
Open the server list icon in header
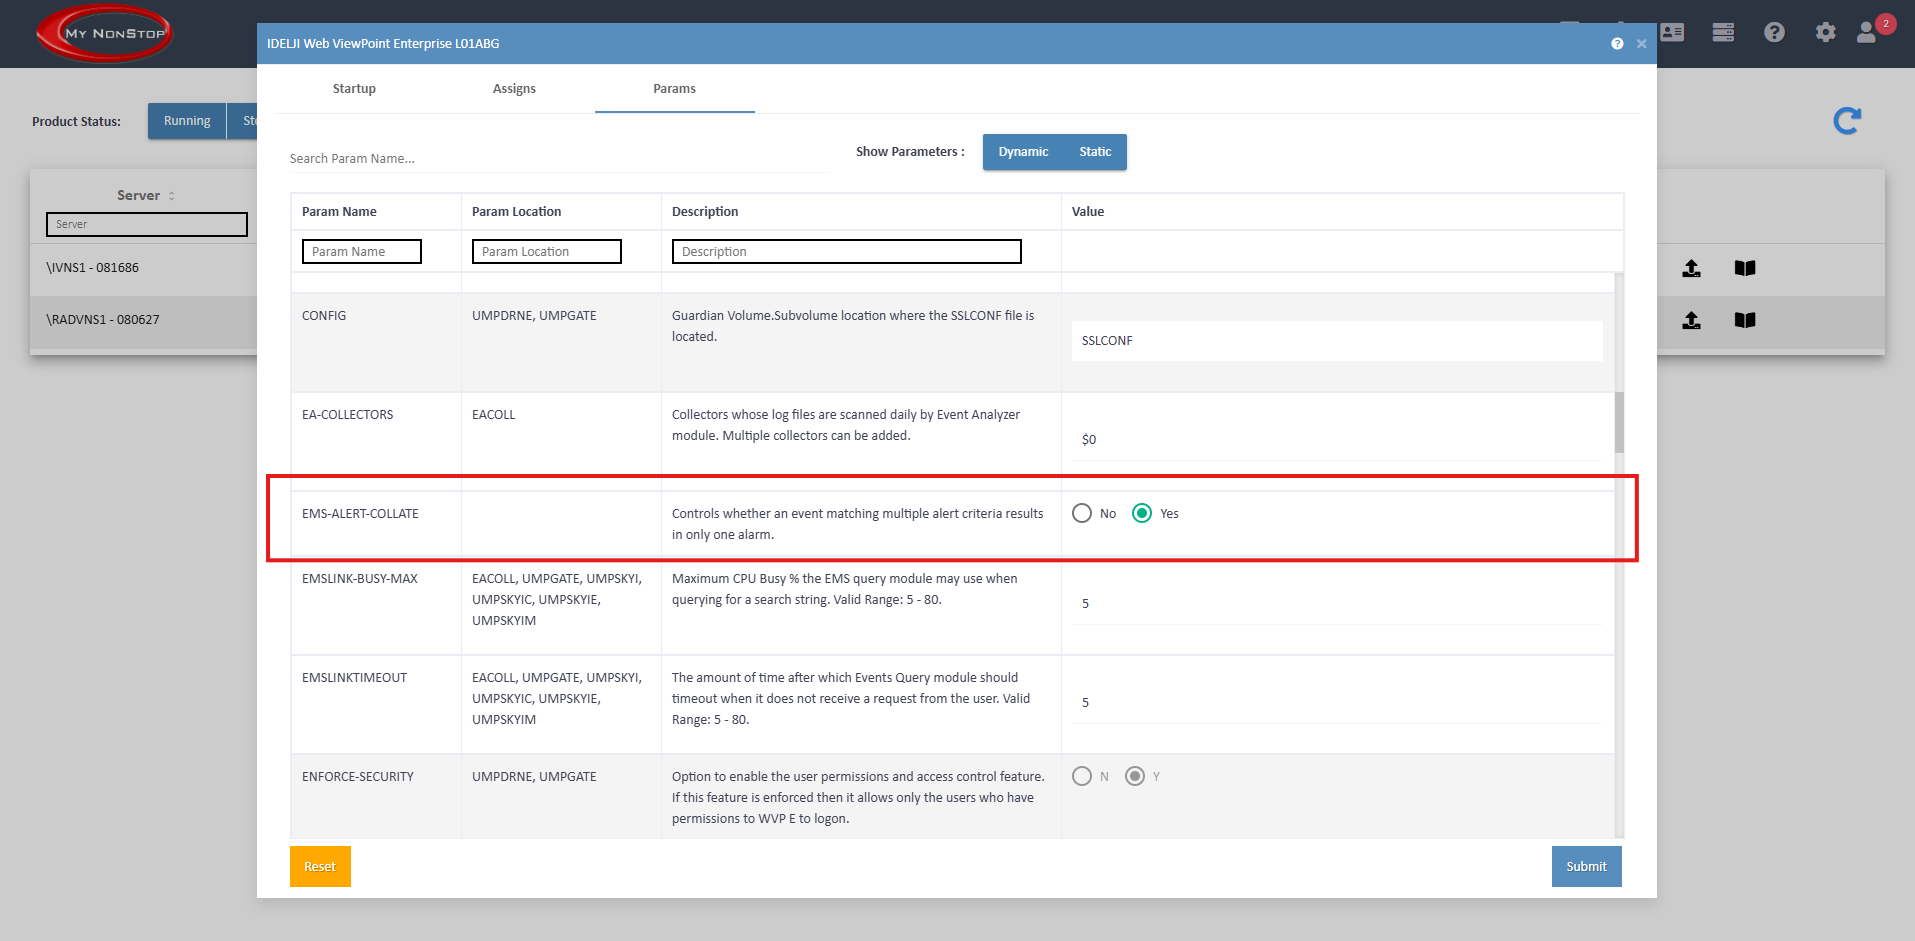[1723, 33]
